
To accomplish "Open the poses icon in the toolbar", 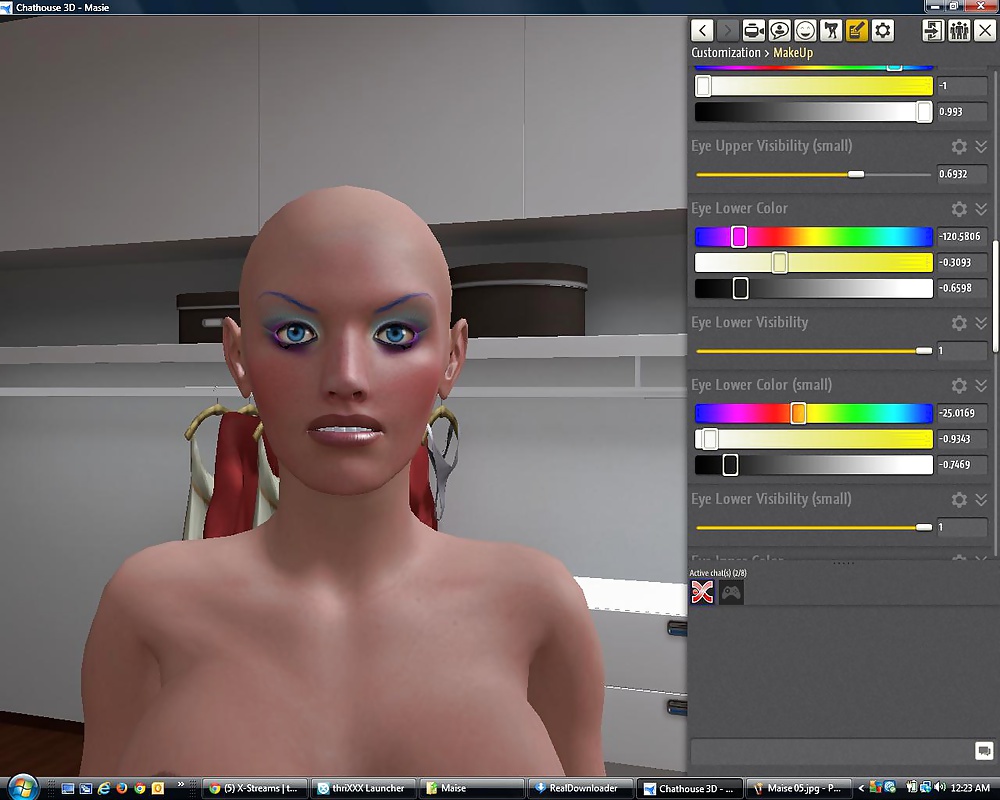I will [x=831, y=30].
